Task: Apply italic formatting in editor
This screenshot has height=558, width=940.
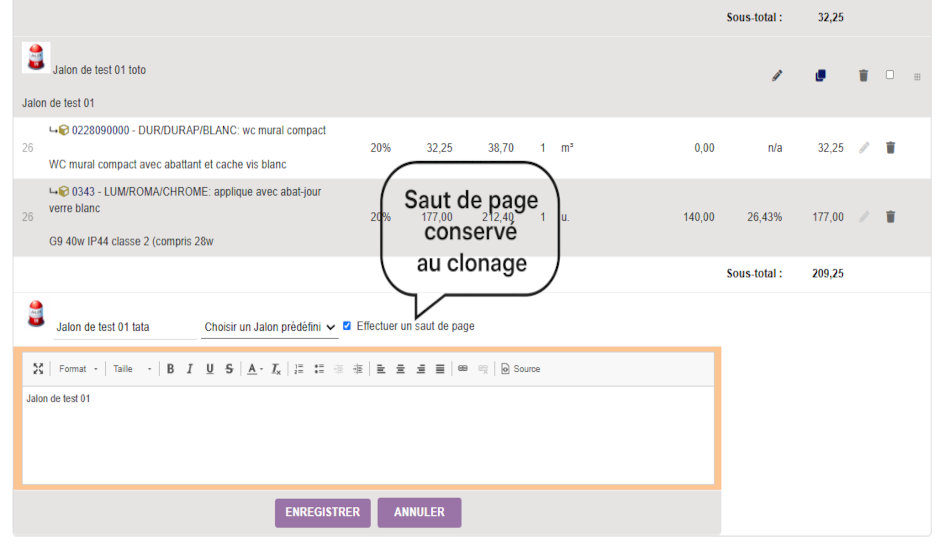Action: [190, 369]
